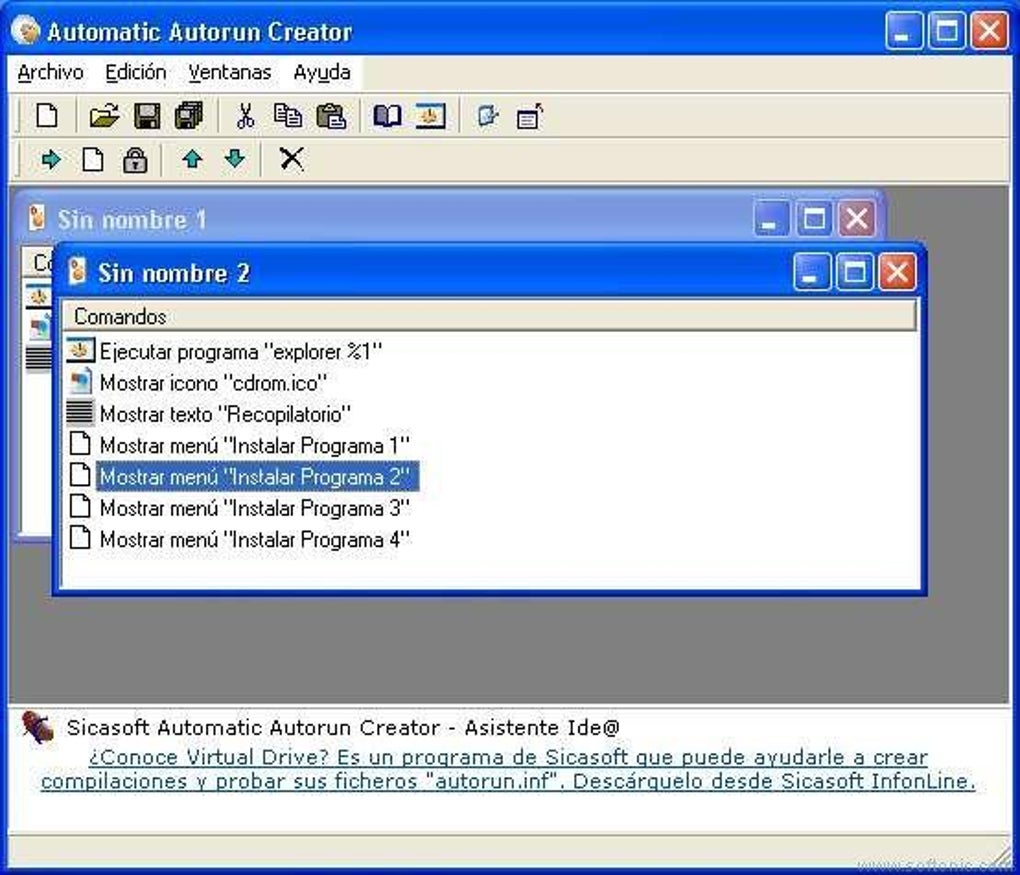Open the Ventanas menu

(x=230, y=72)
